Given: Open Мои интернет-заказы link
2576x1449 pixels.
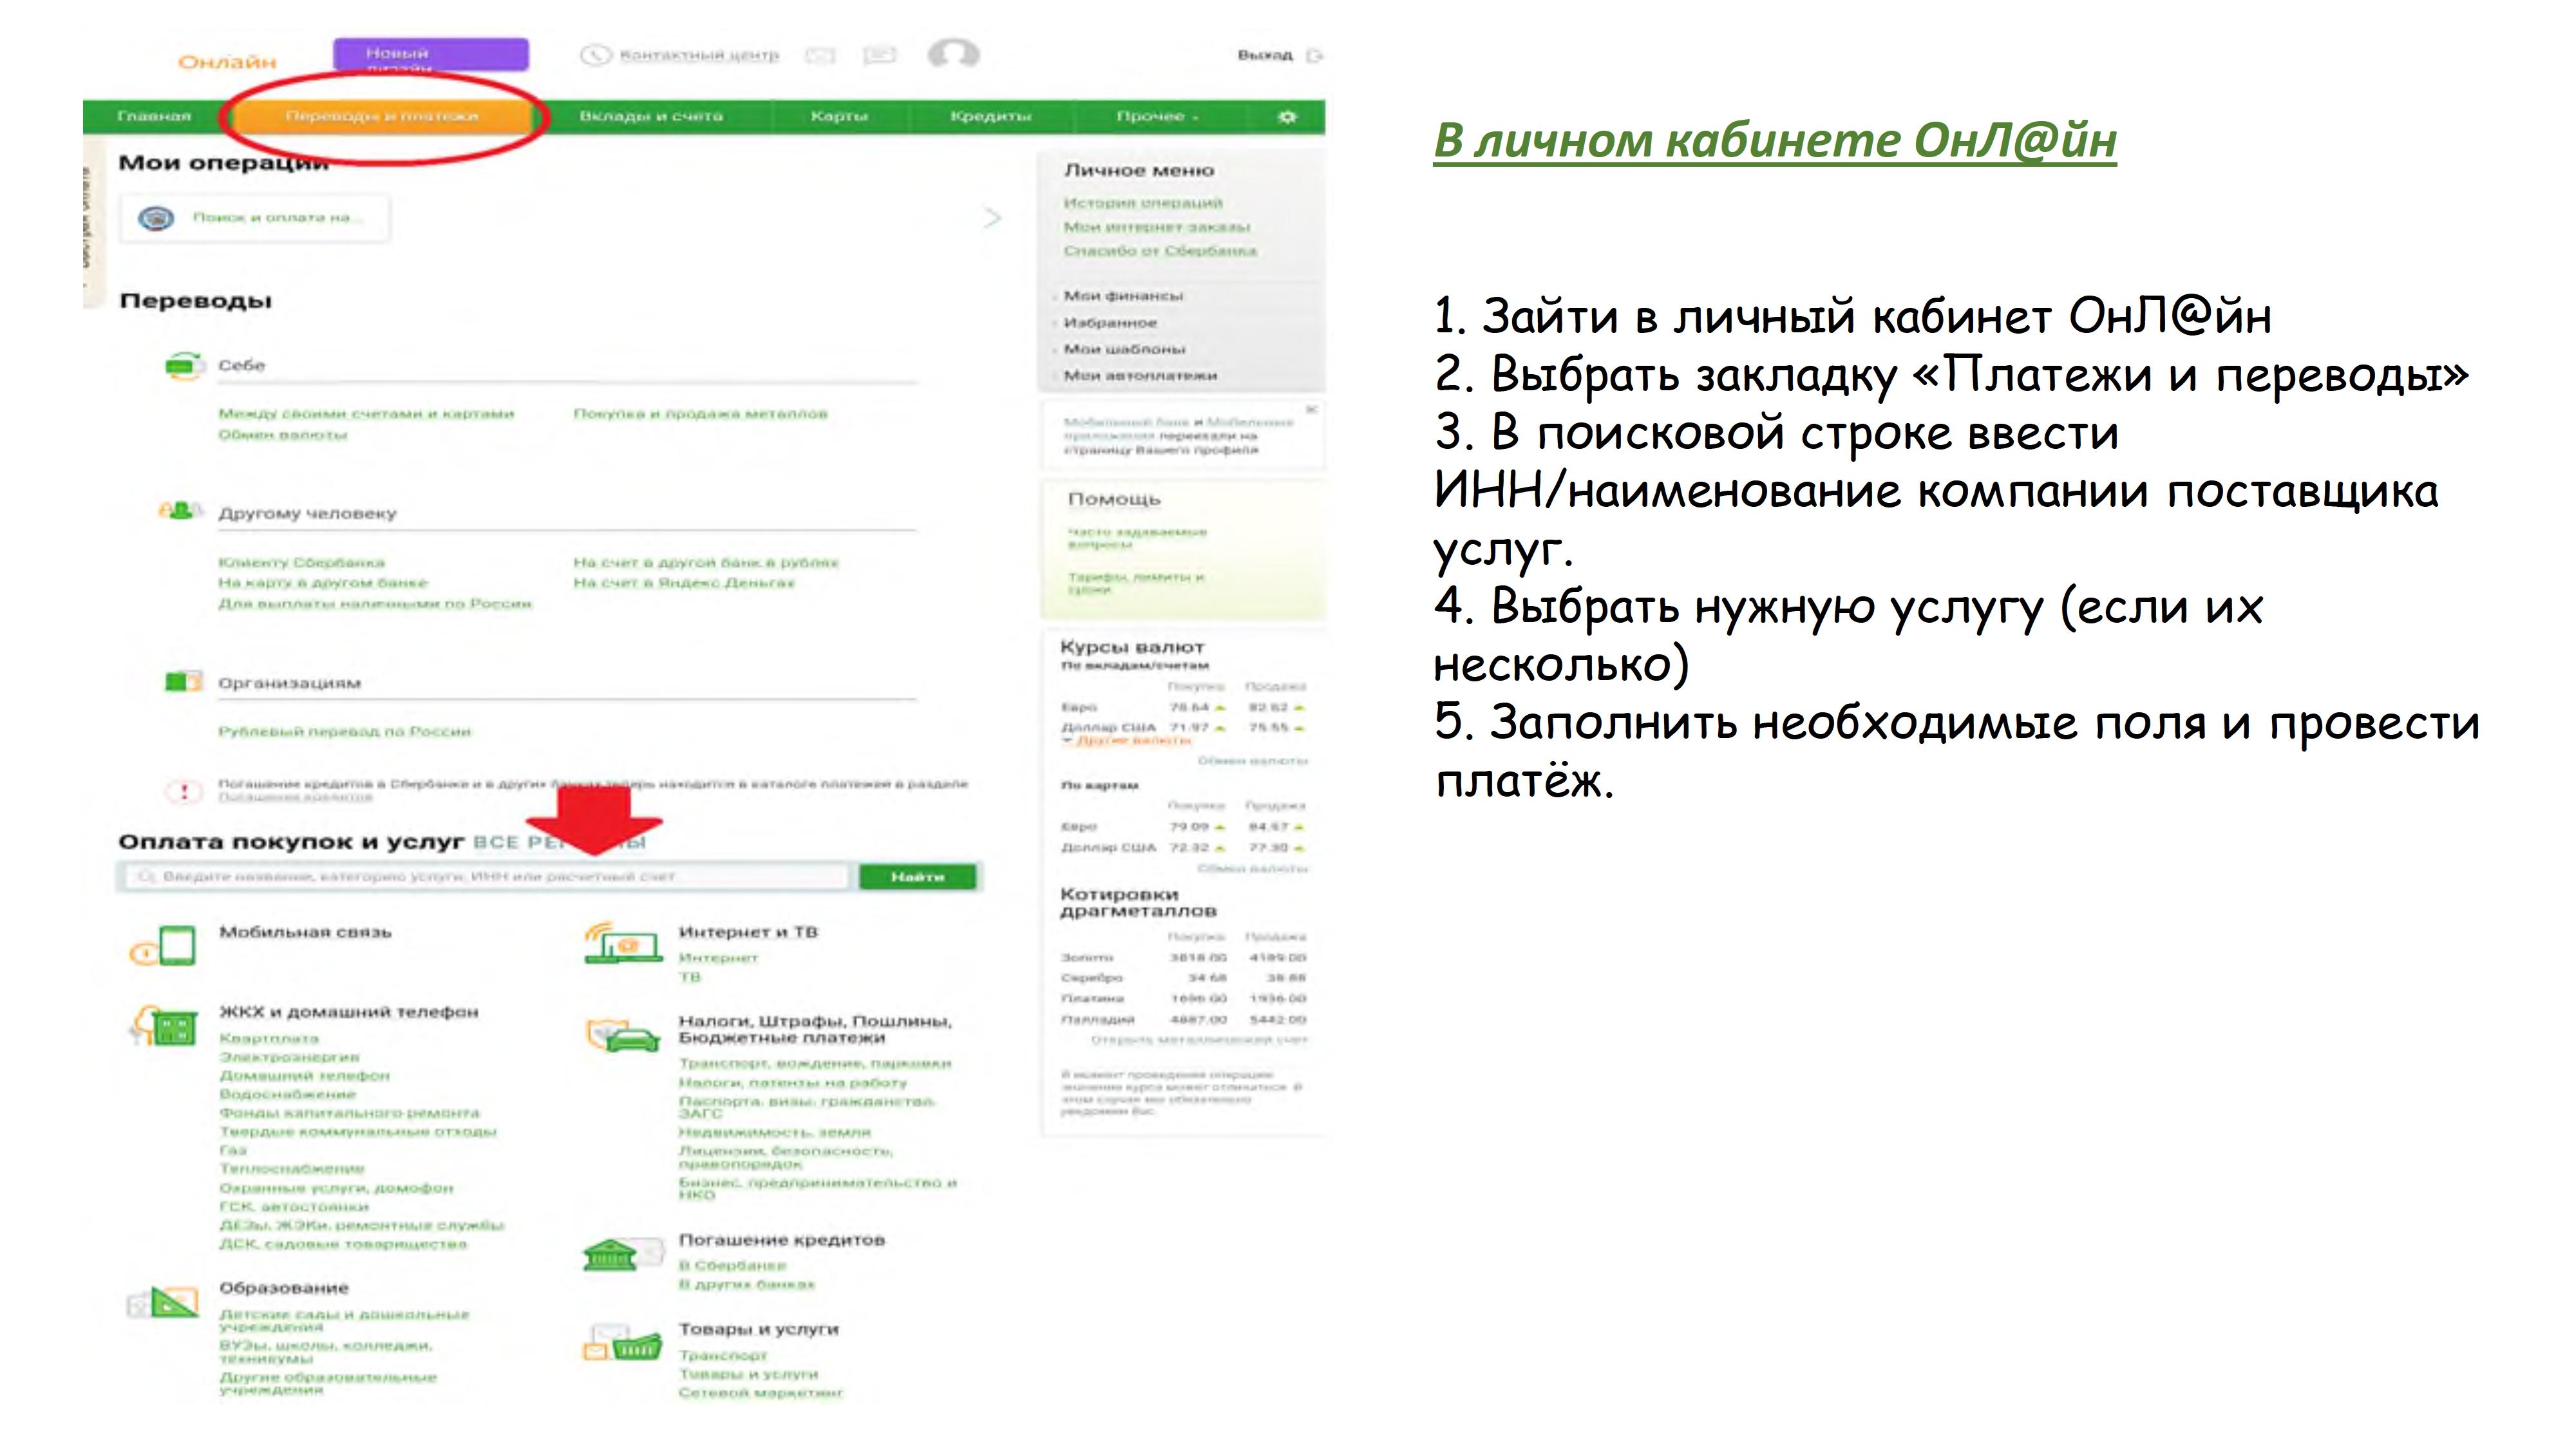Looking at the screenshot, I should tap(1157, 227).
